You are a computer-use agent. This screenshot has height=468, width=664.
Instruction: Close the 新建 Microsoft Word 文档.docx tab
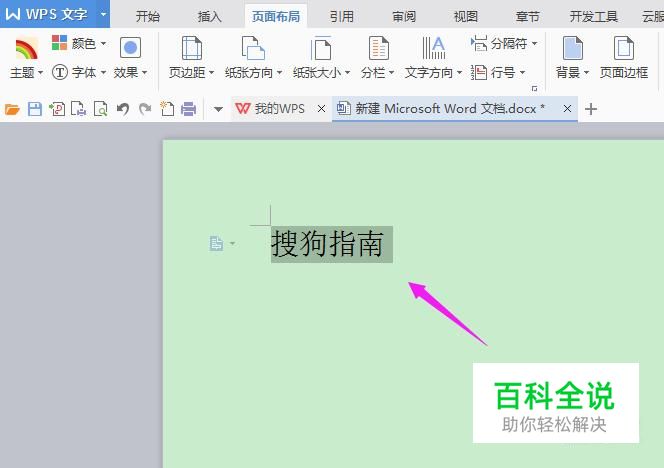coord(567,109)
